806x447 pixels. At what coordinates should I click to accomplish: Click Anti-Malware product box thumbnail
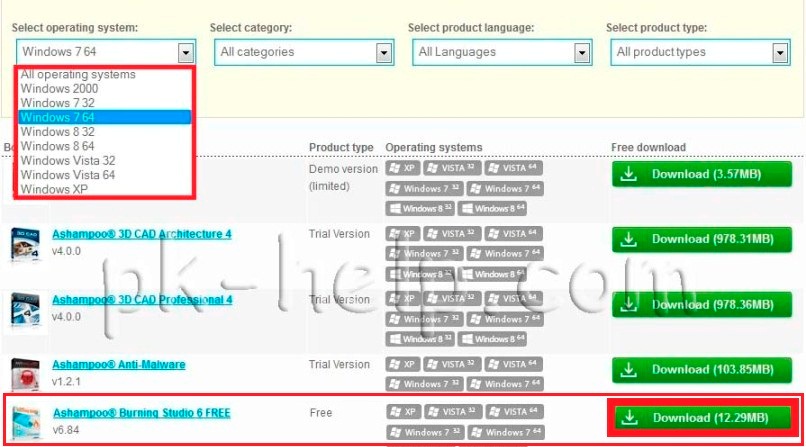25,375
